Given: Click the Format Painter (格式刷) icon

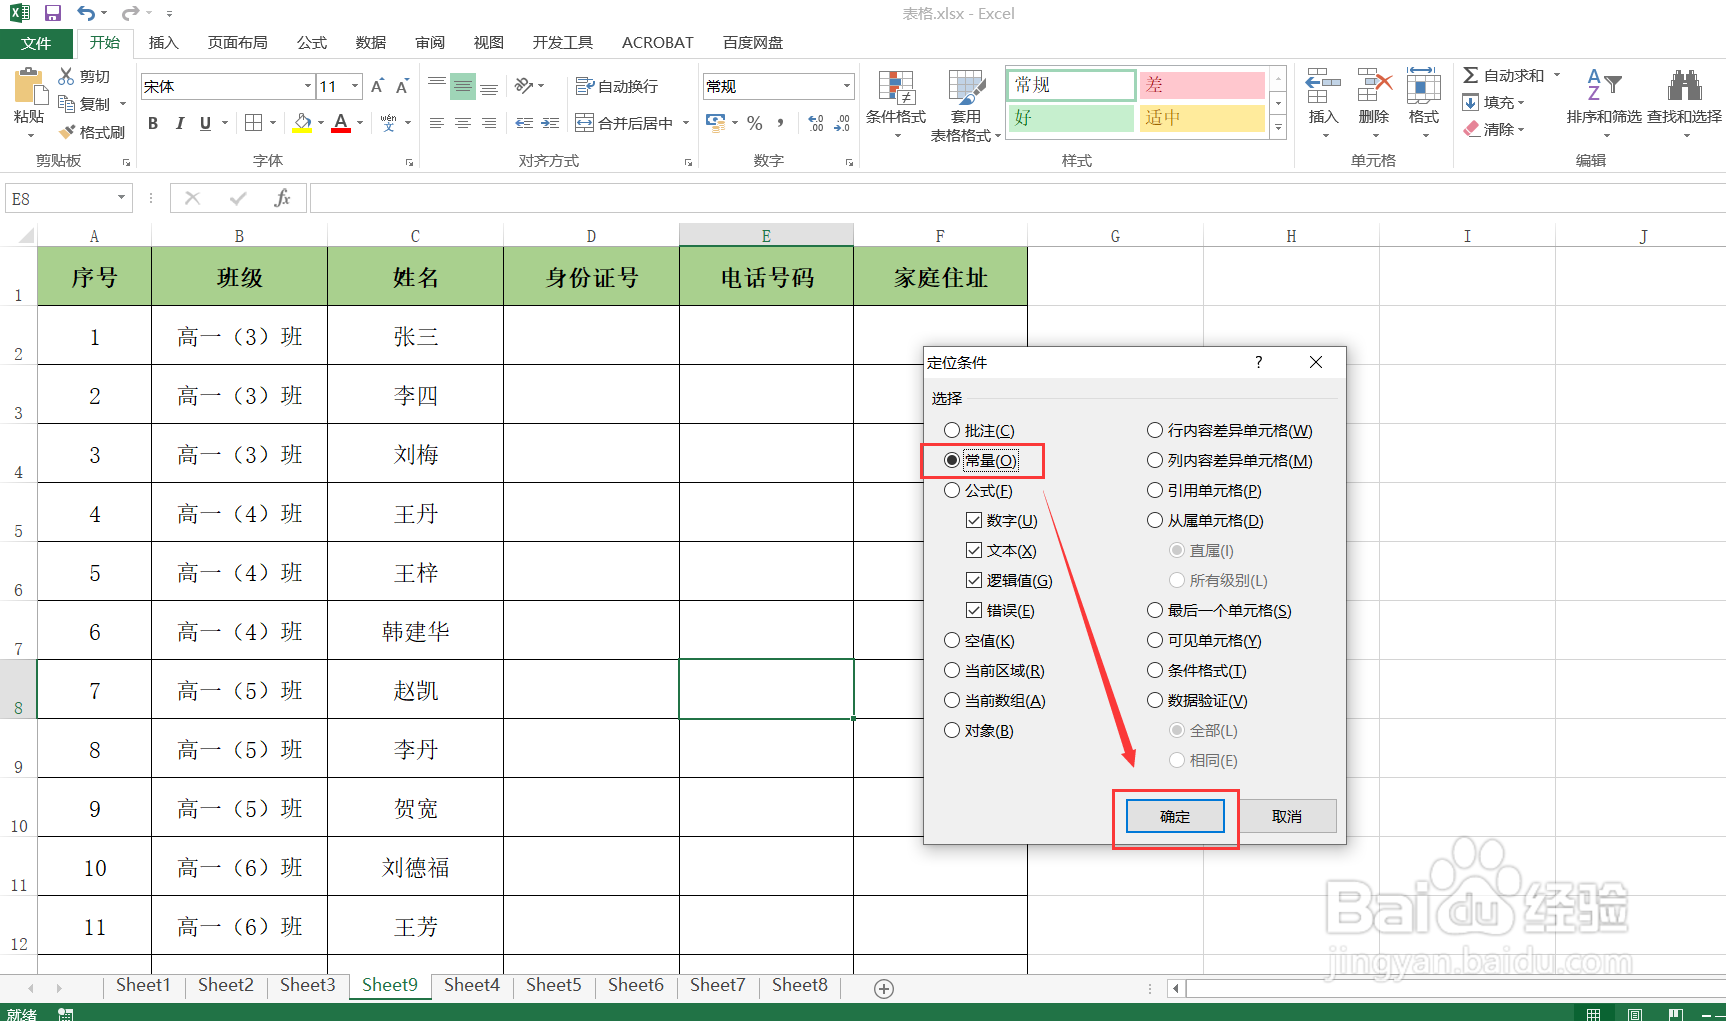Looking at the screenshot, I should click(x=67, y=132).
